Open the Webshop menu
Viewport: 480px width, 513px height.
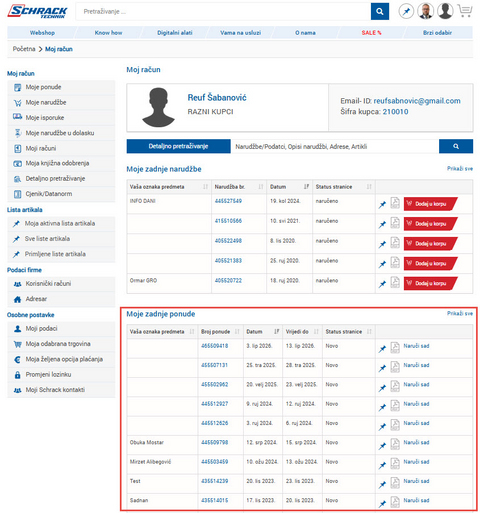(42, 33)
